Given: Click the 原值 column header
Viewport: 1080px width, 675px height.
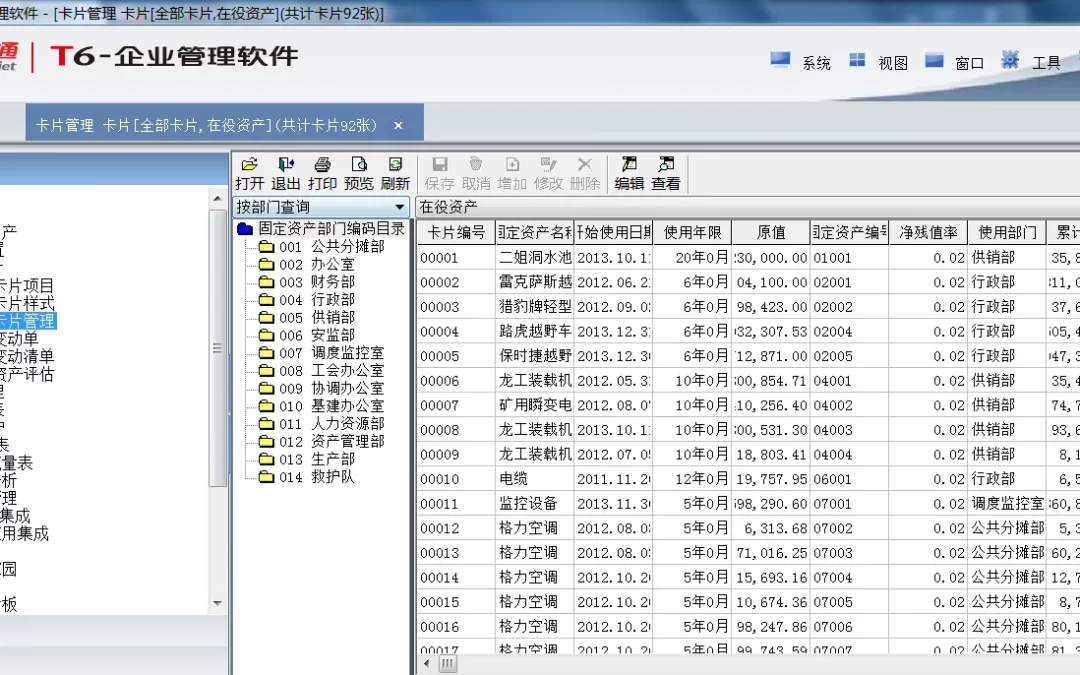Looking at the screenshot, I should pyautogui.click(x=771, y=233).
